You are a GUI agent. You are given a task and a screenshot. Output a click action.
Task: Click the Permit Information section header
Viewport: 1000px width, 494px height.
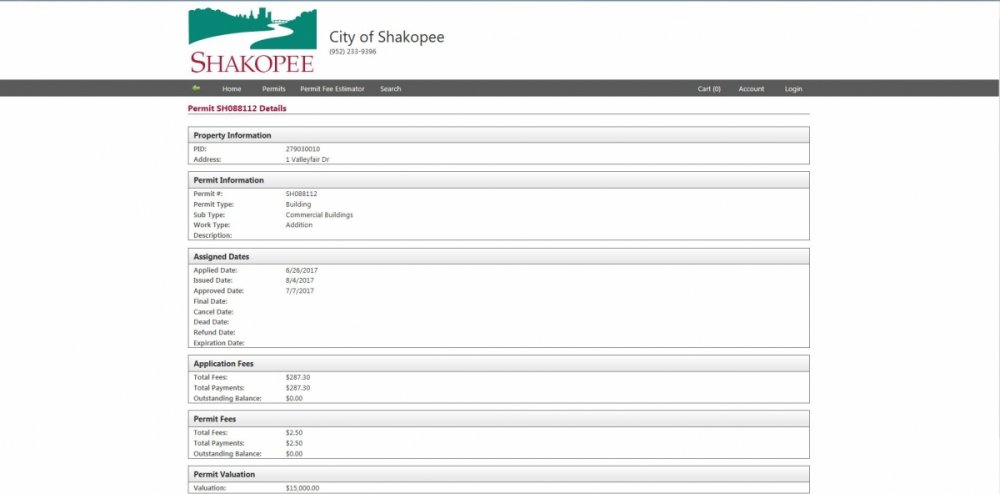click(228, 180)
